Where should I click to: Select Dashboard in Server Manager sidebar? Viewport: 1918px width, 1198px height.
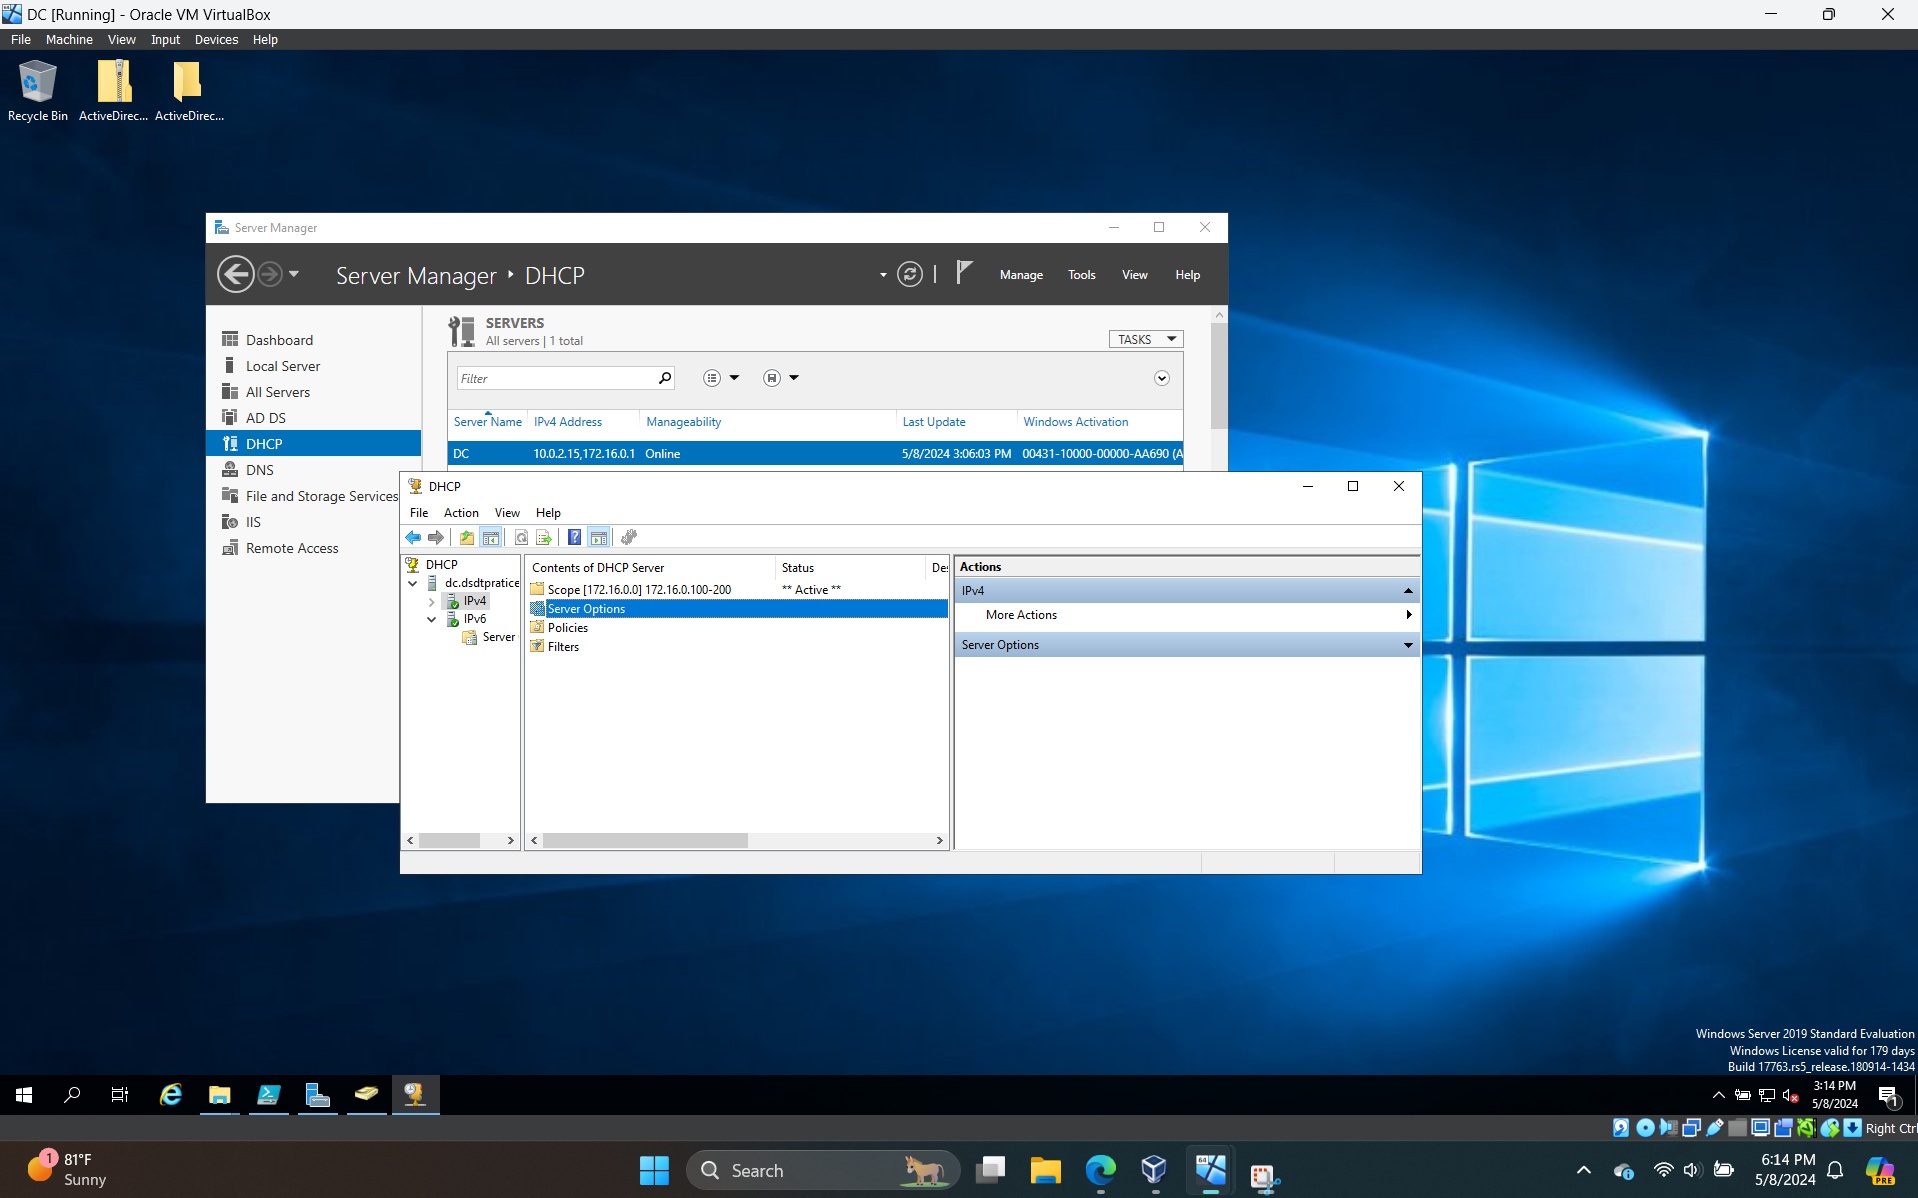click(x=313, y=340)
